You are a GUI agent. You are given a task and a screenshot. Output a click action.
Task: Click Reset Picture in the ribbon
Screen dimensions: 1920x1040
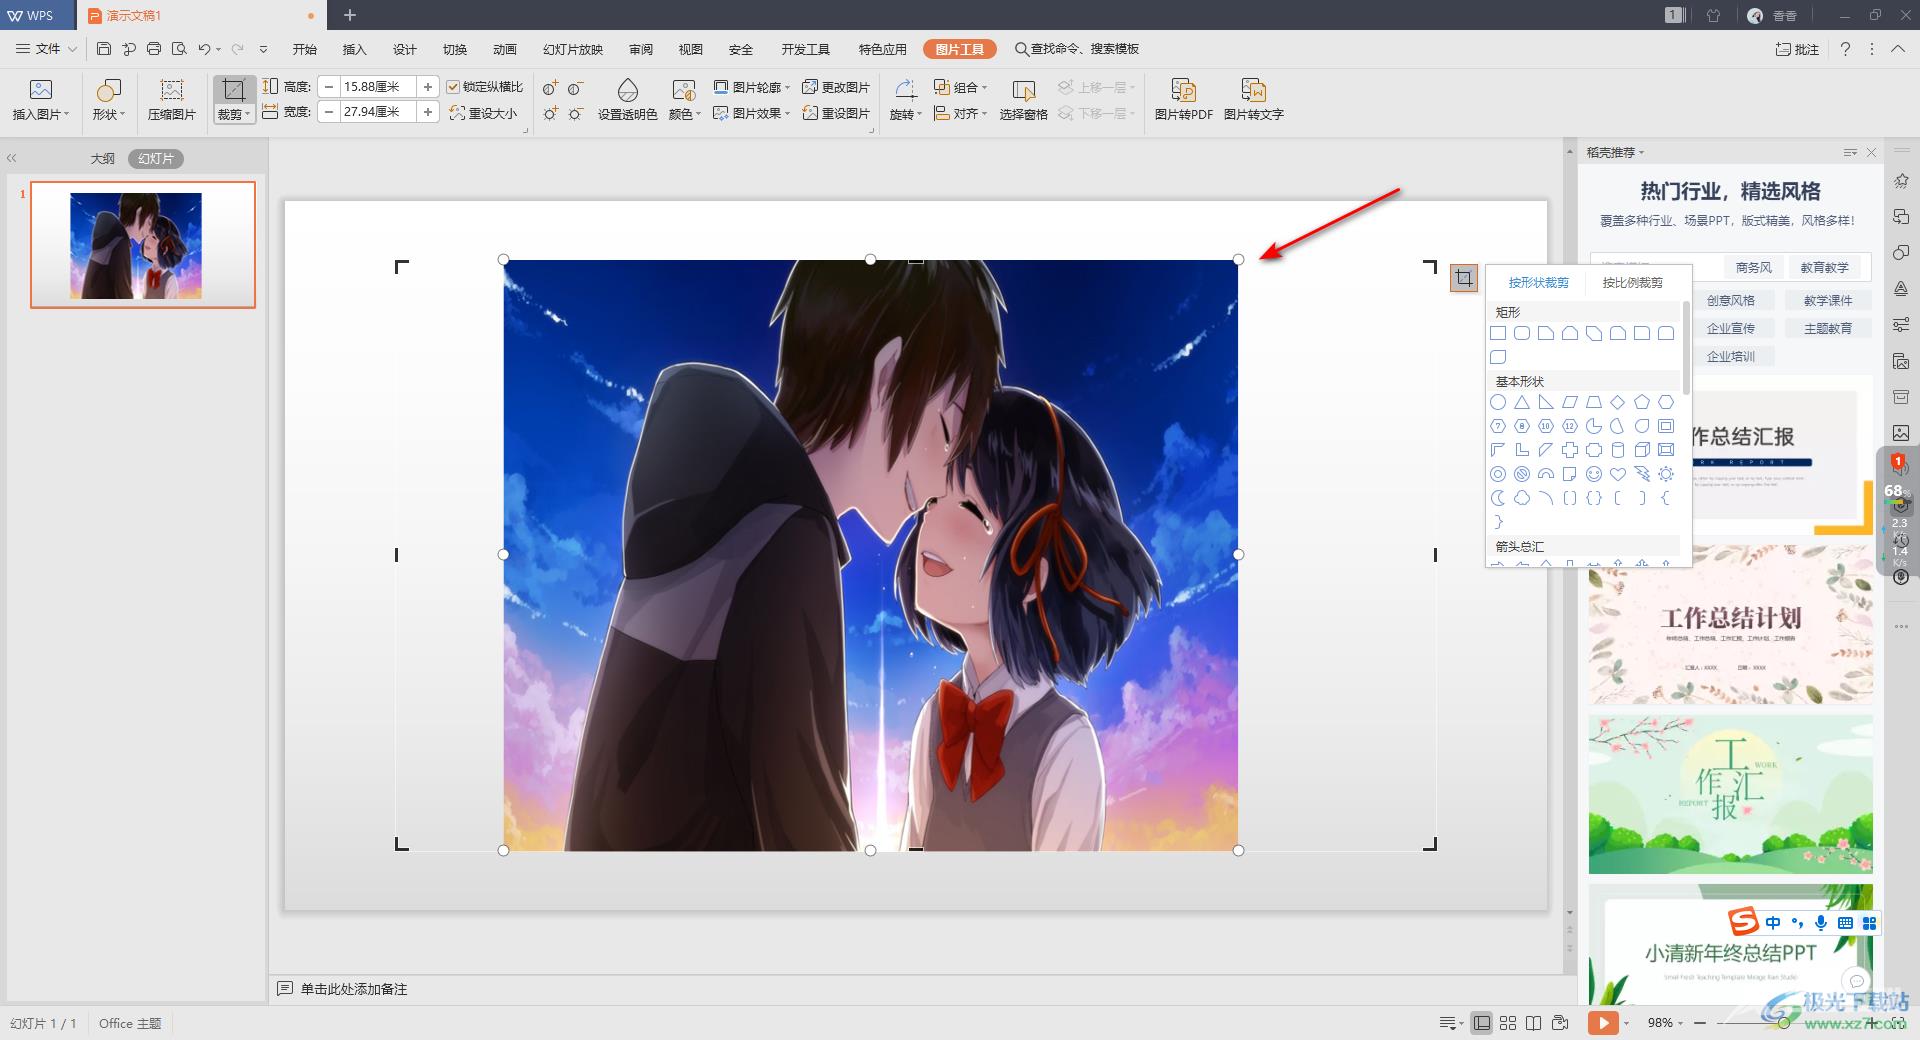point(836,113)
